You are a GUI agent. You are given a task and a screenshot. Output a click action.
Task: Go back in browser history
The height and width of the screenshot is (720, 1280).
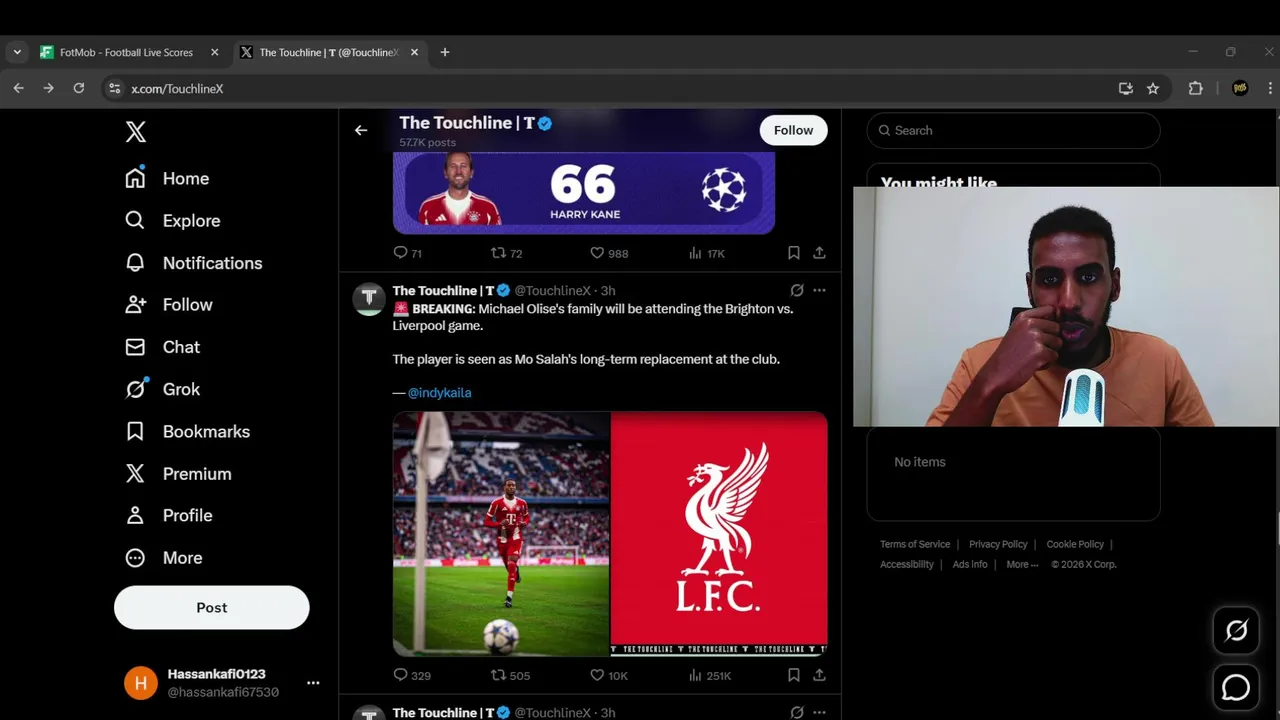(18, 88)
